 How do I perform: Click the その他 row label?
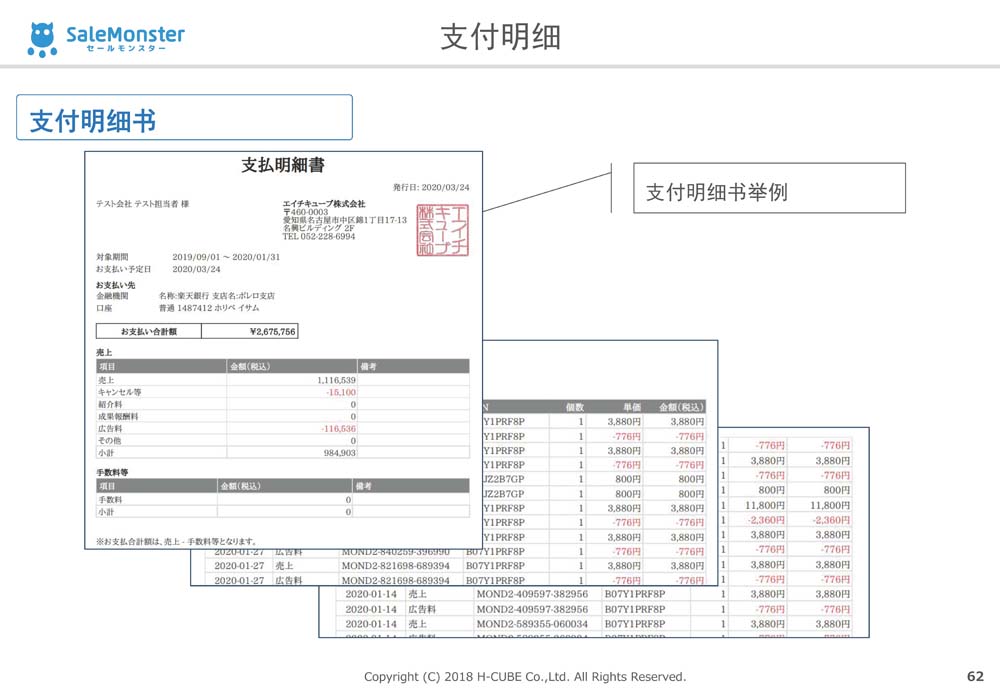click(110, 441)
